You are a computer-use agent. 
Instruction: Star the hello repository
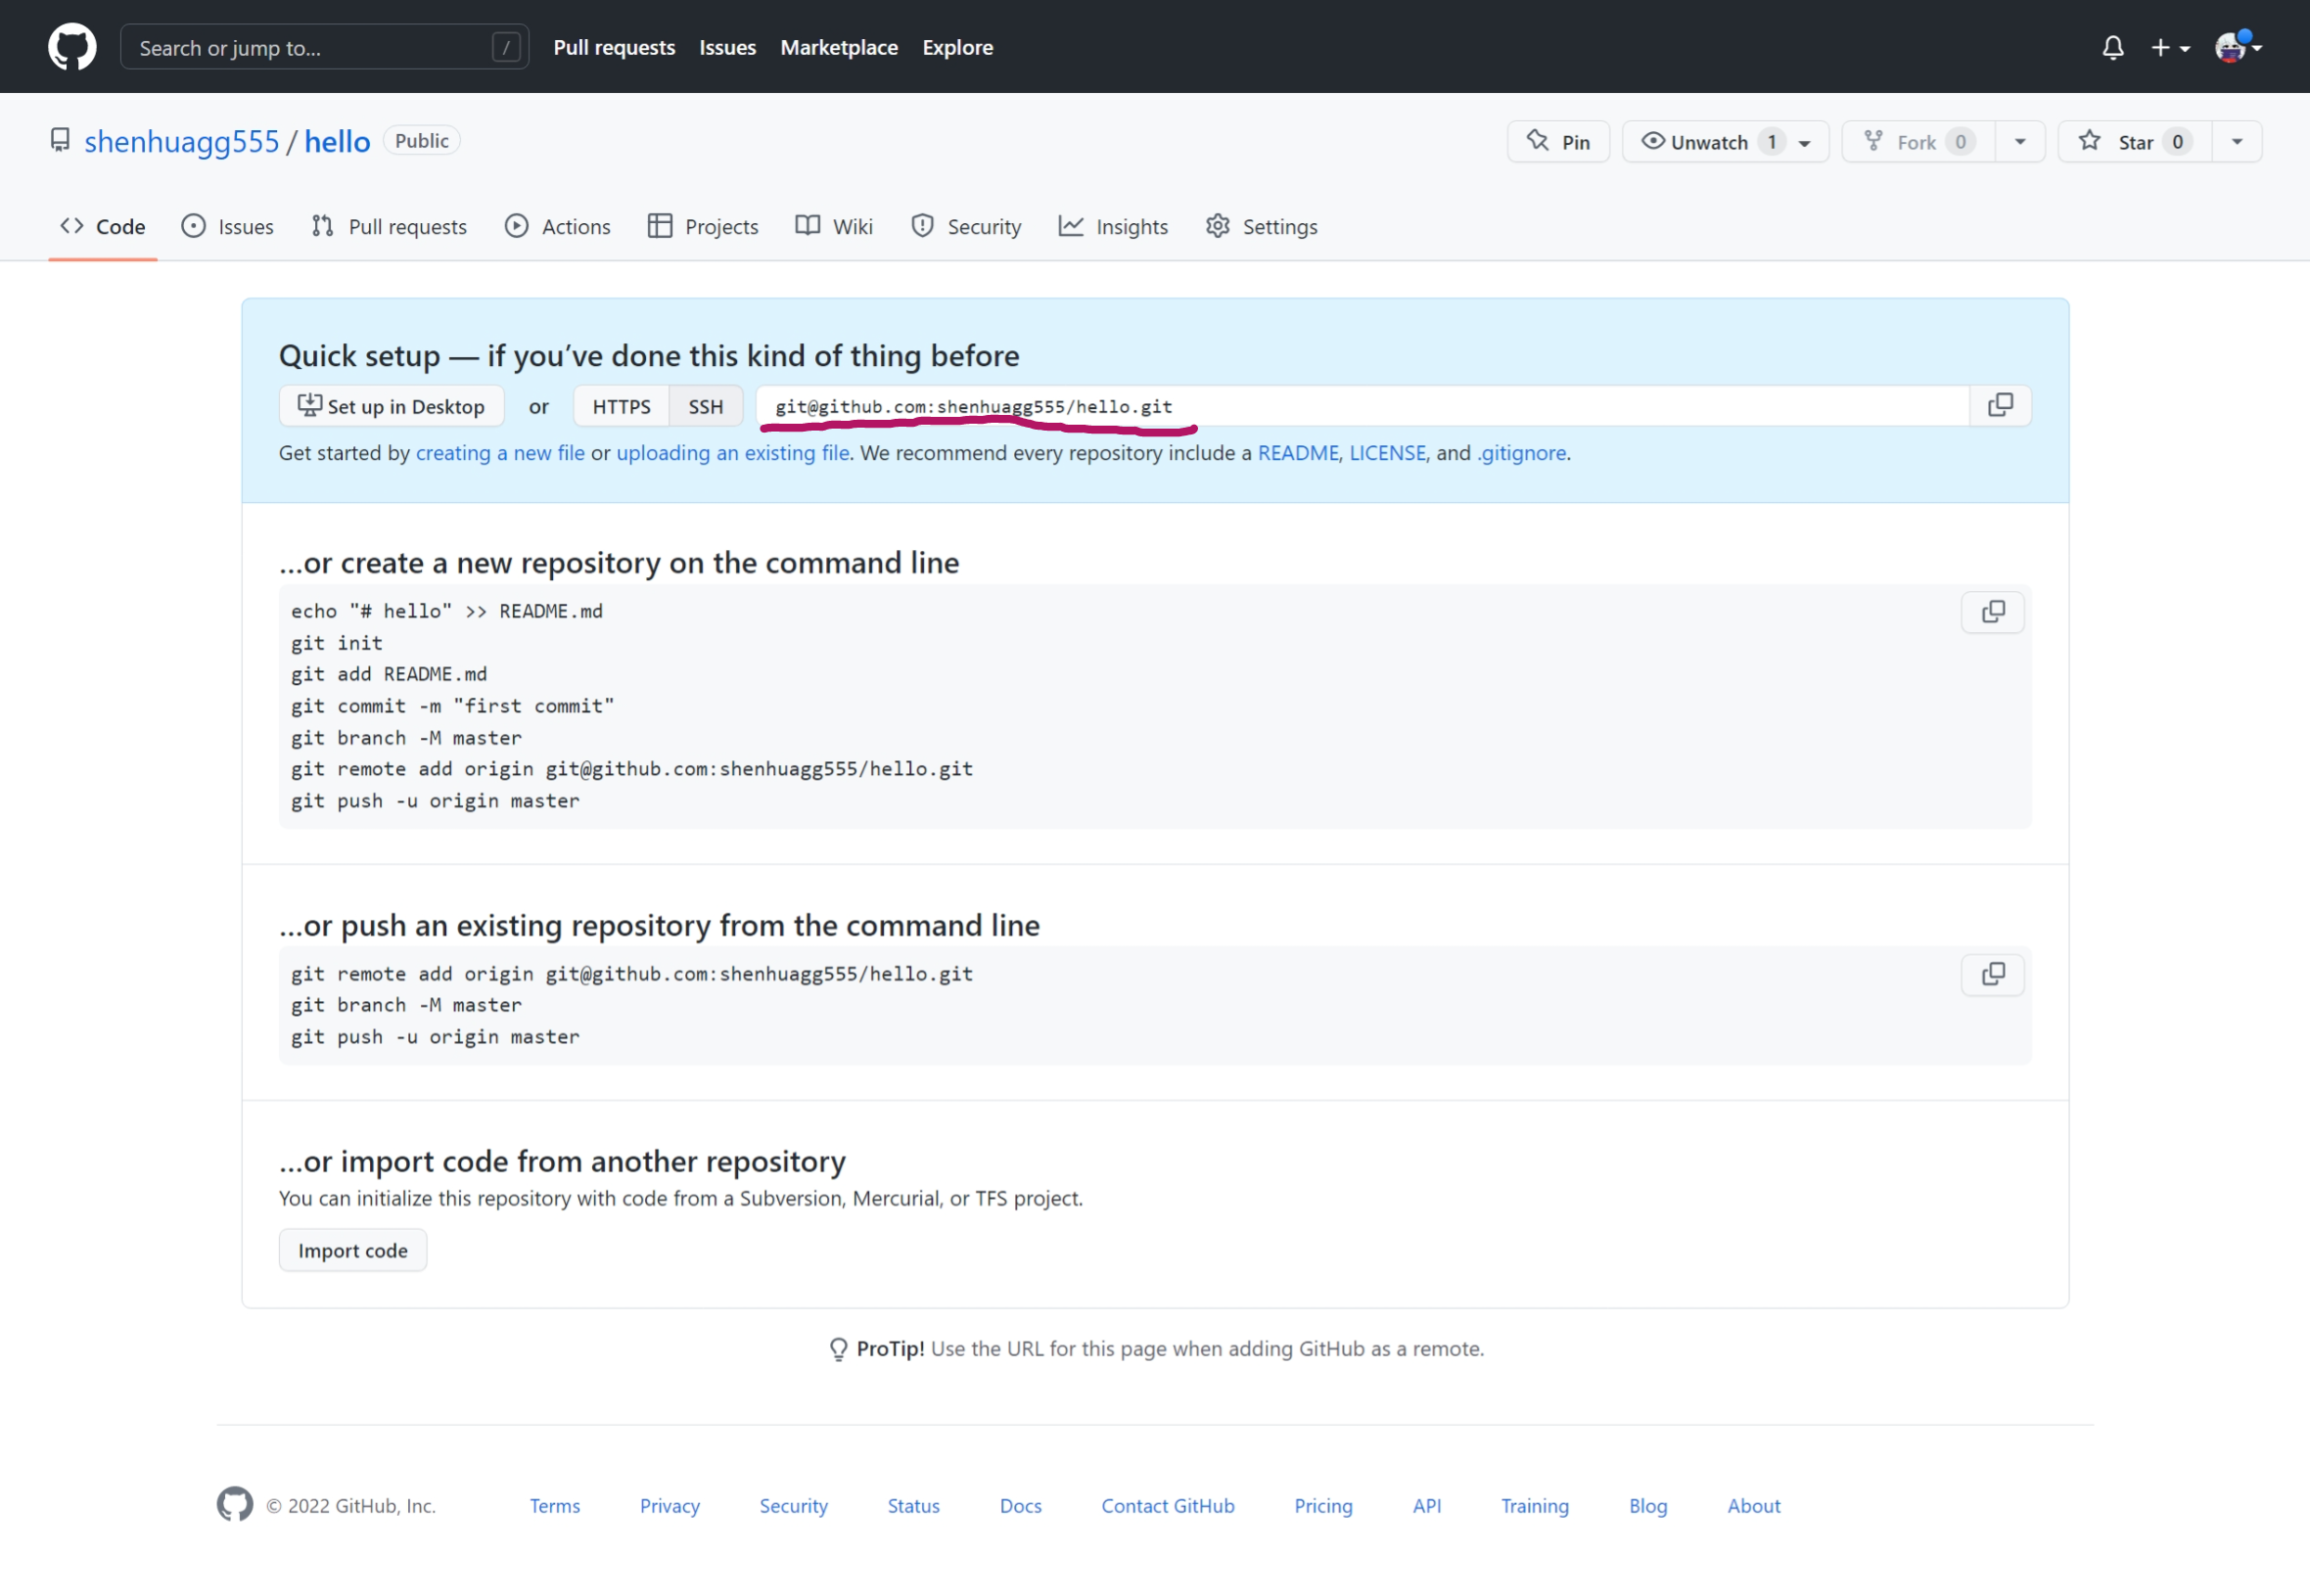pos(2135,141)
